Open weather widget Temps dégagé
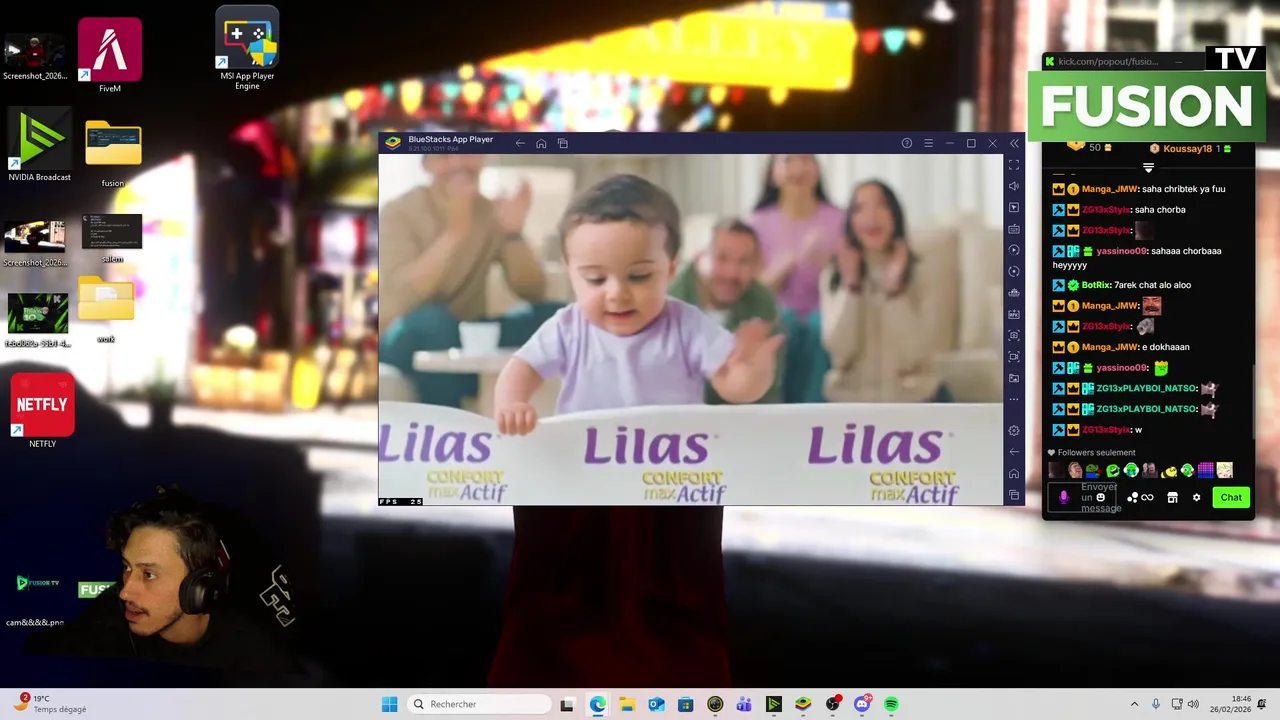Viewport: 1280px width, 720px height. tap(50, 704)
